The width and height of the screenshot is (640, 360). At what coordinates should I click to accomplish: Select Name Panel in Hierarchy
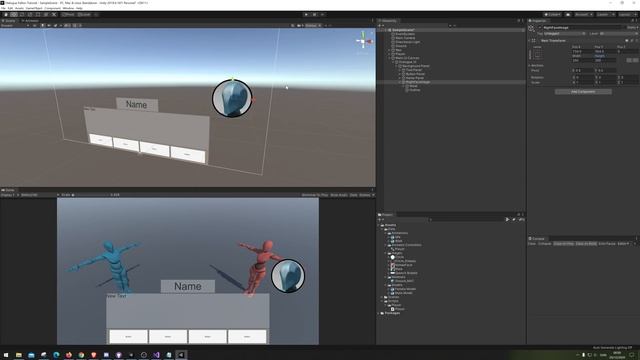(x=415, y=78)
